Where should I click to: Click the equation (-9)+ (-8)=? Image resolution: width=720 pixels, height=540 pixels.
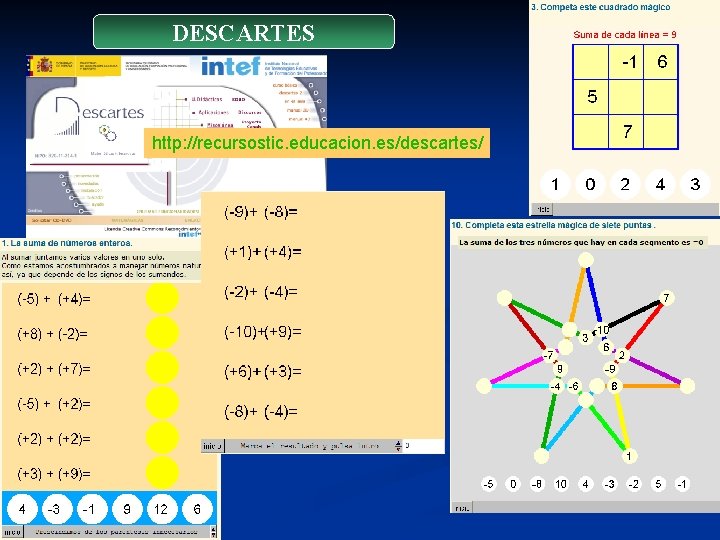261,212
